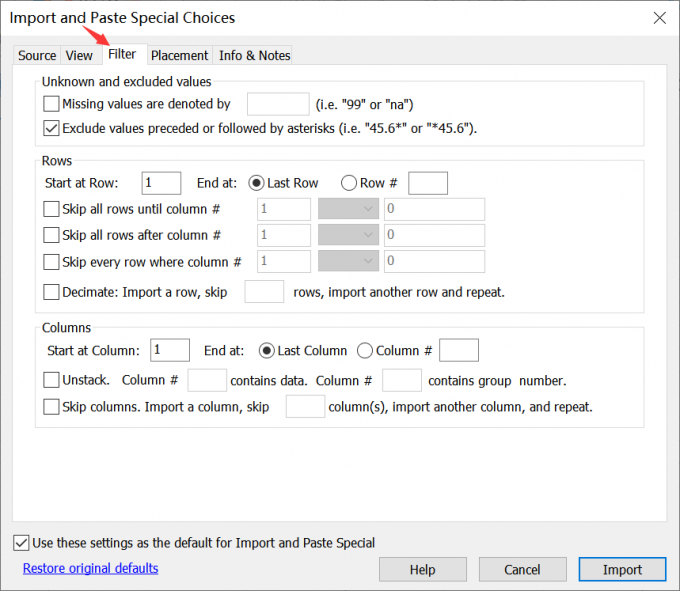The height and width of the screenshot is (591, 680).
Task: Open the Info & Notes tab
Action: [x=254, y=56]
